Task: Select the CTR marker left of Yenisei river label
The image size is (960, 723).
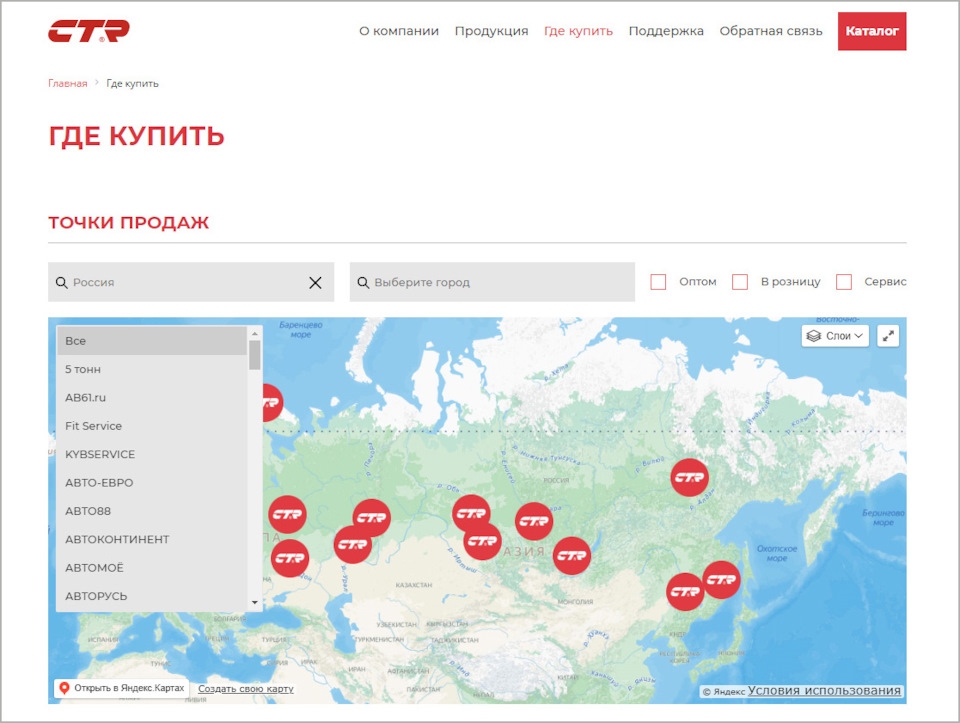Action: (x=471, y=514)
